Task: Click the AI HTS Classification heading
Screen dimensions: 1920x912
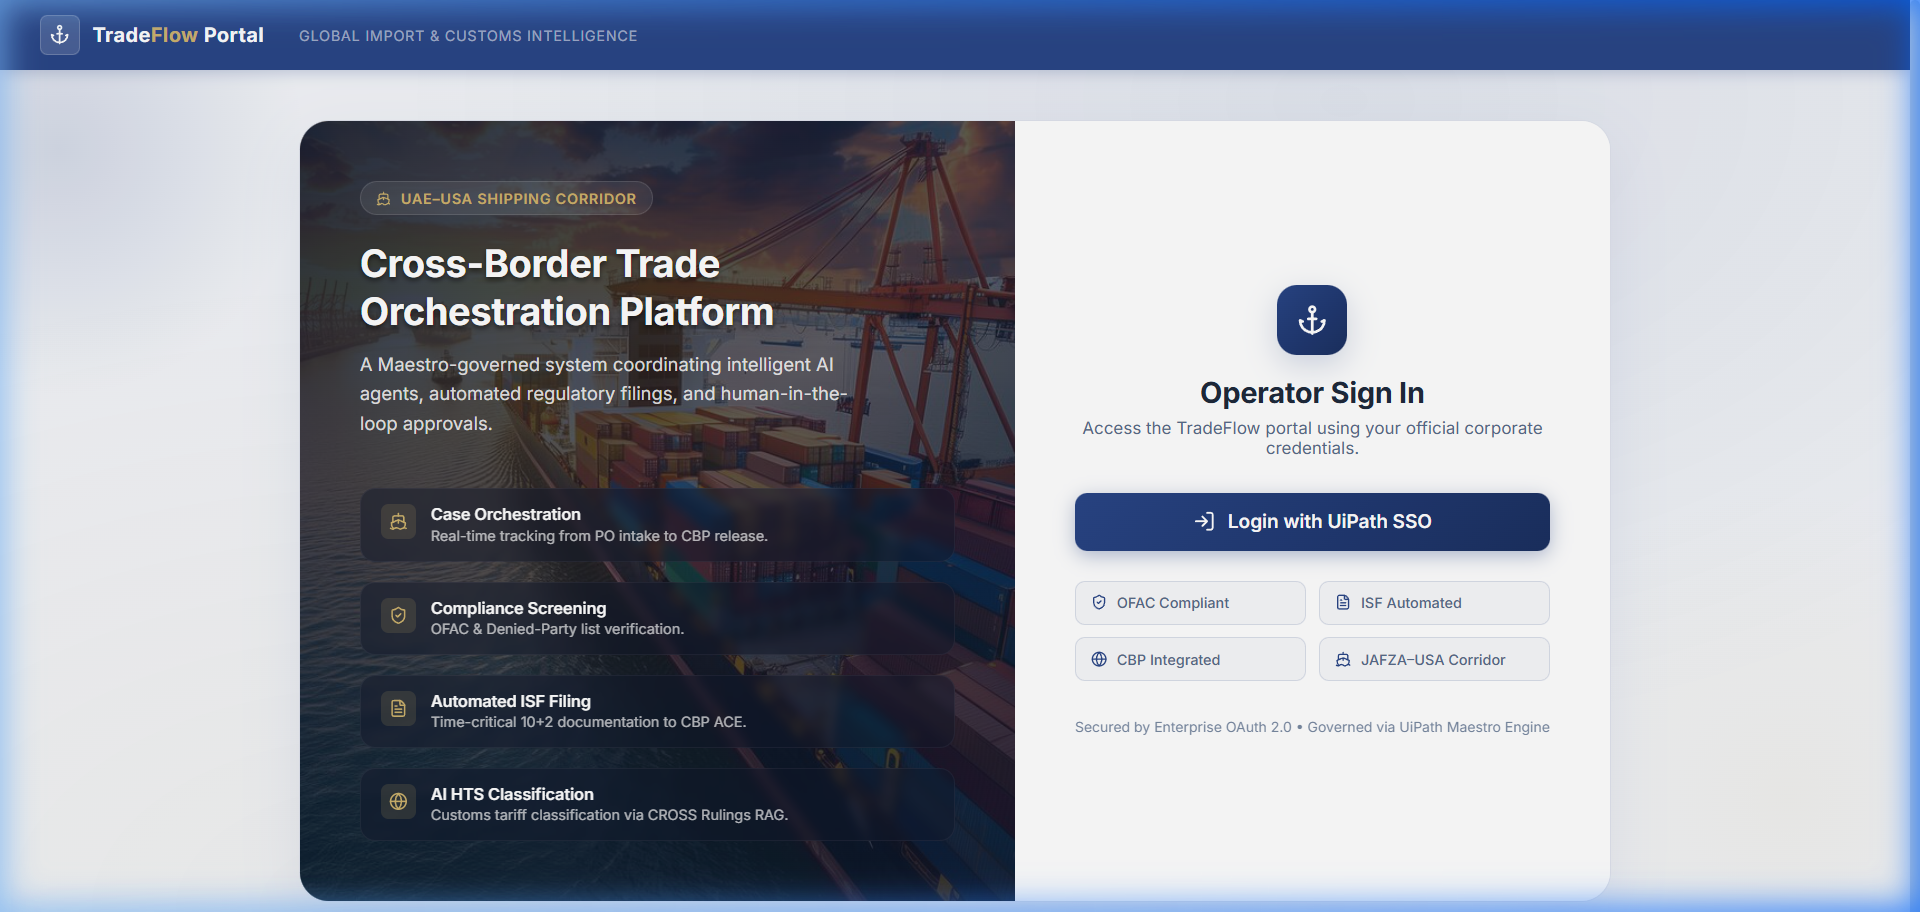Action: click(512, 794)
